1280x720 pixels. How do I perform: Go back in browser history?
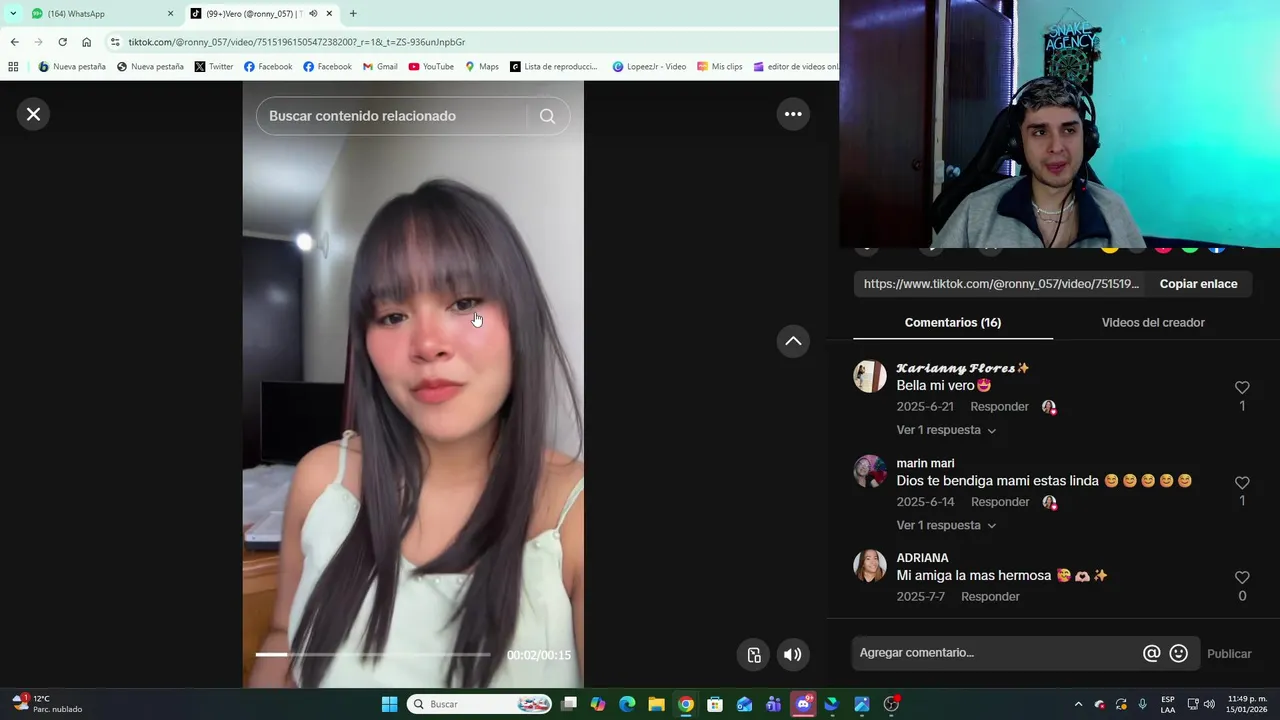tap(14, 42)
